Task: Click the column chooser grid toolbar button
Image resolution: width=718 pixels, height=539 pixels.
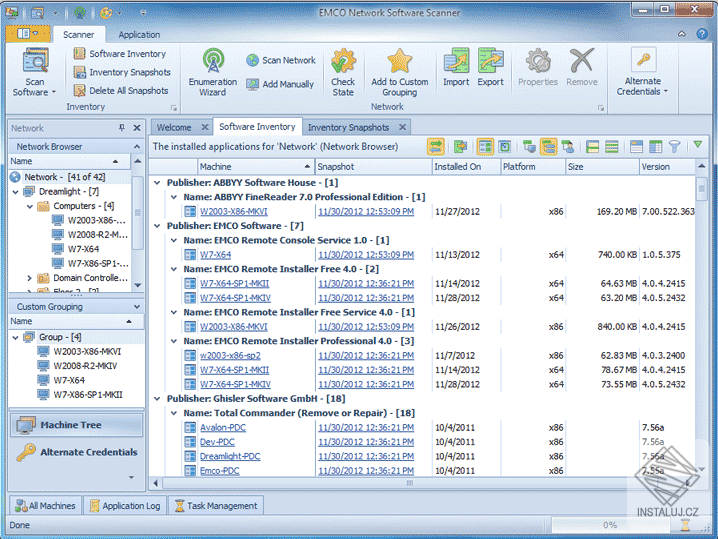Action: point(655,147)
